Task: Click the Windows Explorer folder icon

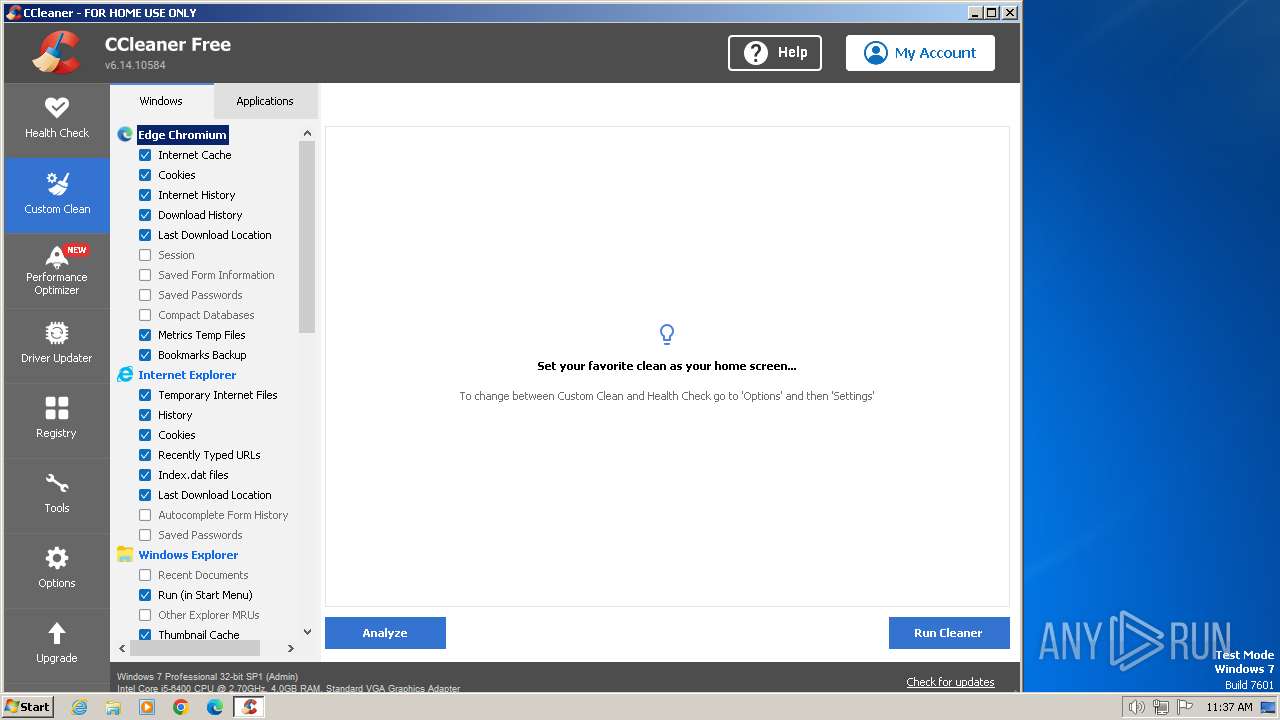Action: 125,555
